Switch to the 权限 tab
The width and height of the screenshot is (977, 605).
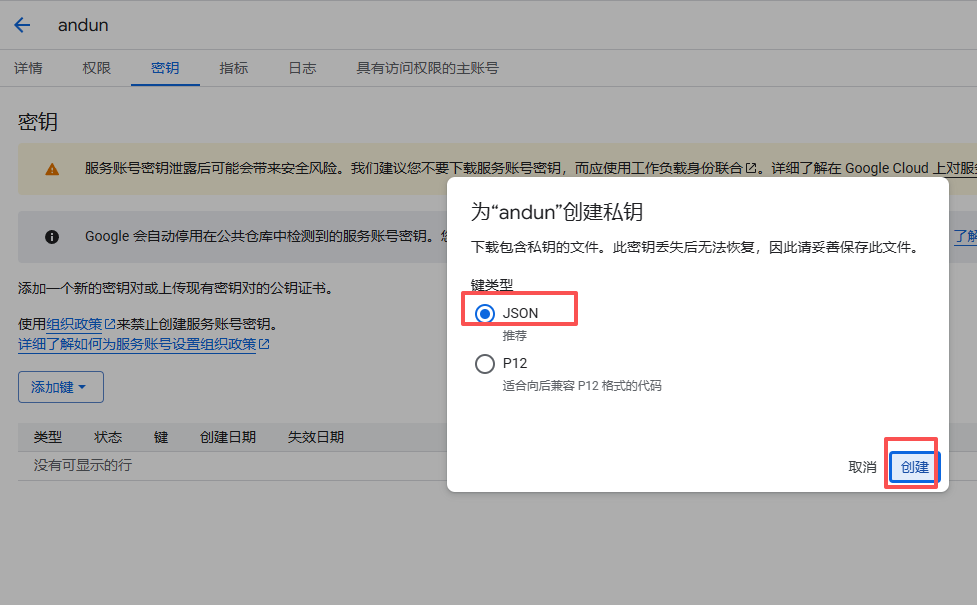[x=97, y=68]
